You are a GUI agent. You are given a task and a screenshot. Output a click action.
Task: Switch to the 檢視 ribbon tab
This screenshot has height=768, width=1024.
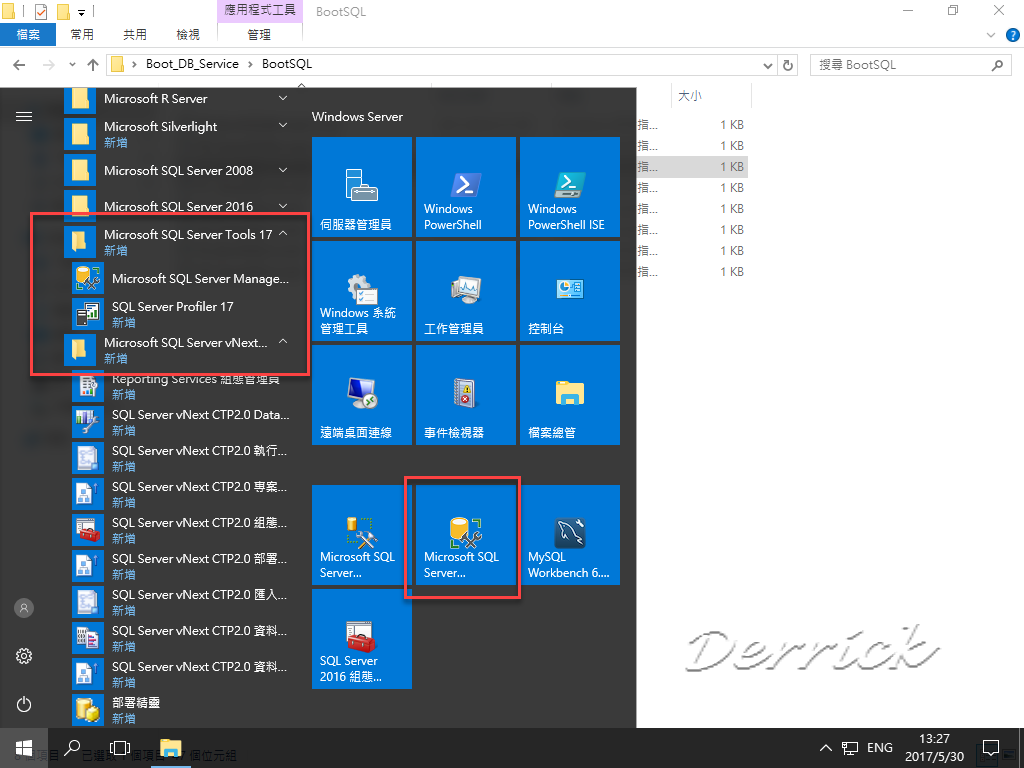(x=187, y=33)
